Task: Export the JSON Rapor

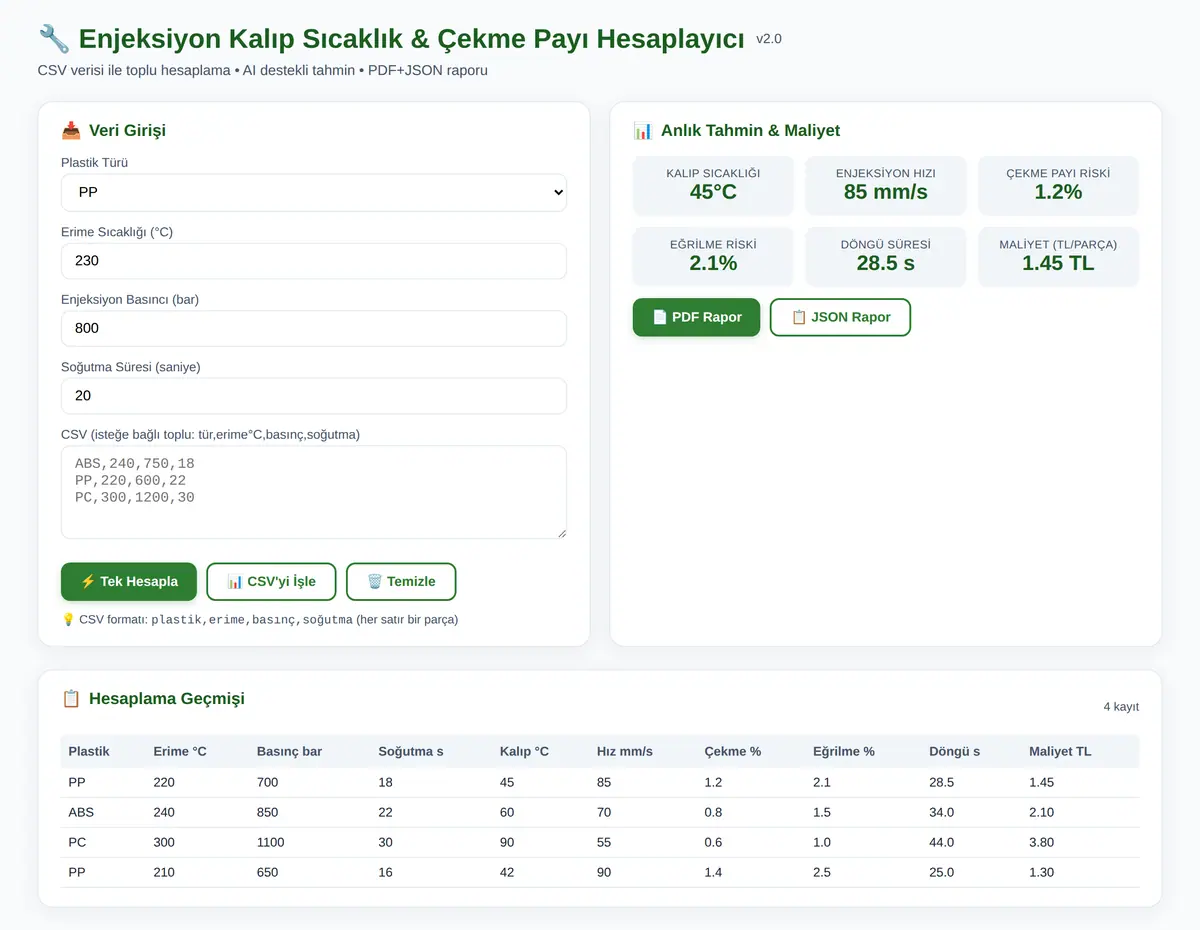Action: [840, 317]
